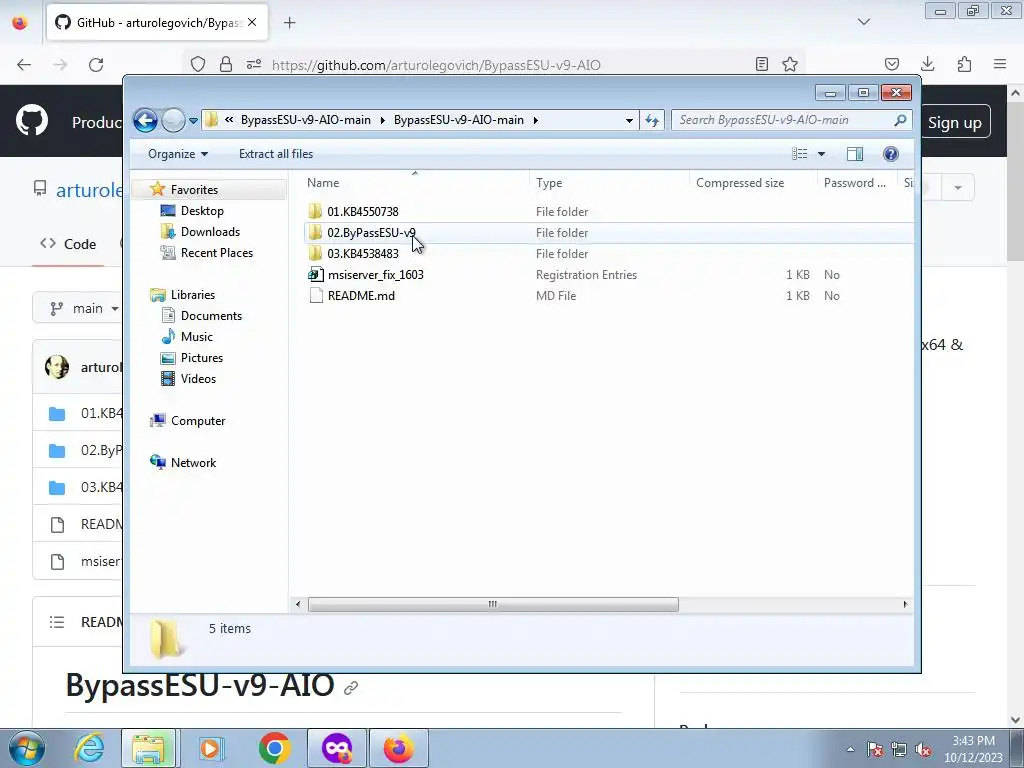Screen dimensions: 1024x768
Task: Open Videos library
Action: 198,379
